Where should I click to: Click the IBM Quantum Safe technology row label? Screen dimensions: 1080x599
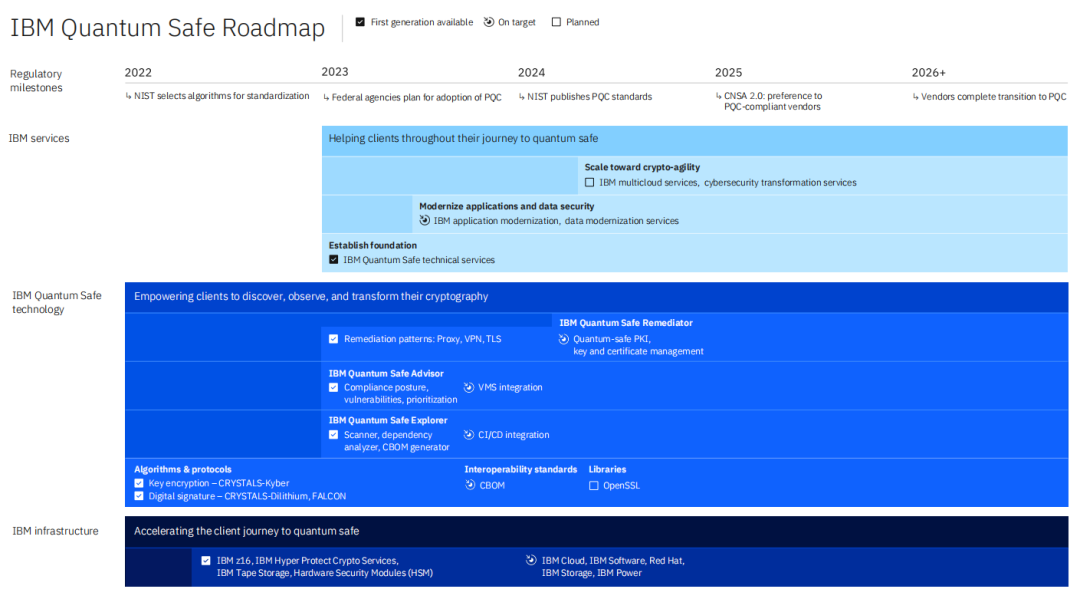pos(56,302)
